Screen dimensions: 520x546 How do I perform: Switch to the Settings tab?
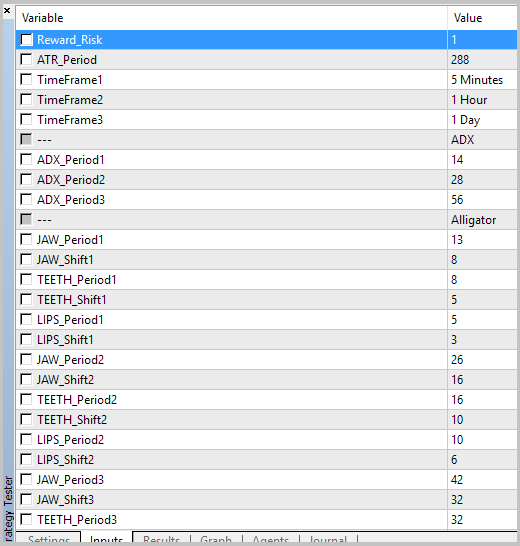49,539
